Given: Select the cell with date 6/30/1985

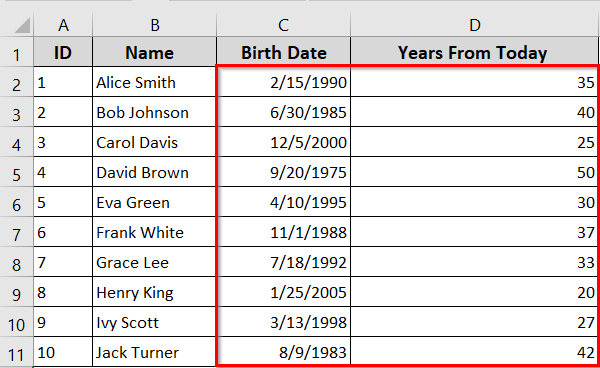Looking at the screenshot, I should (x=284, y=112).
